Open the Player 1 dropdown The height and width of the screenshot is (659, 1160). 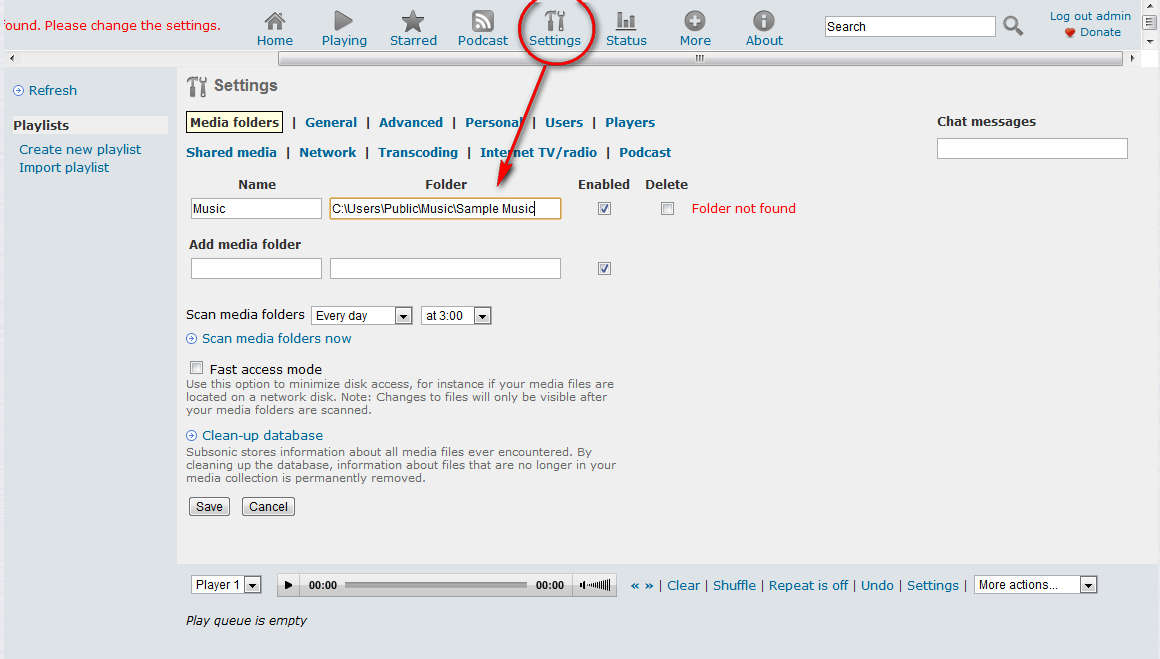coord(226,585)
